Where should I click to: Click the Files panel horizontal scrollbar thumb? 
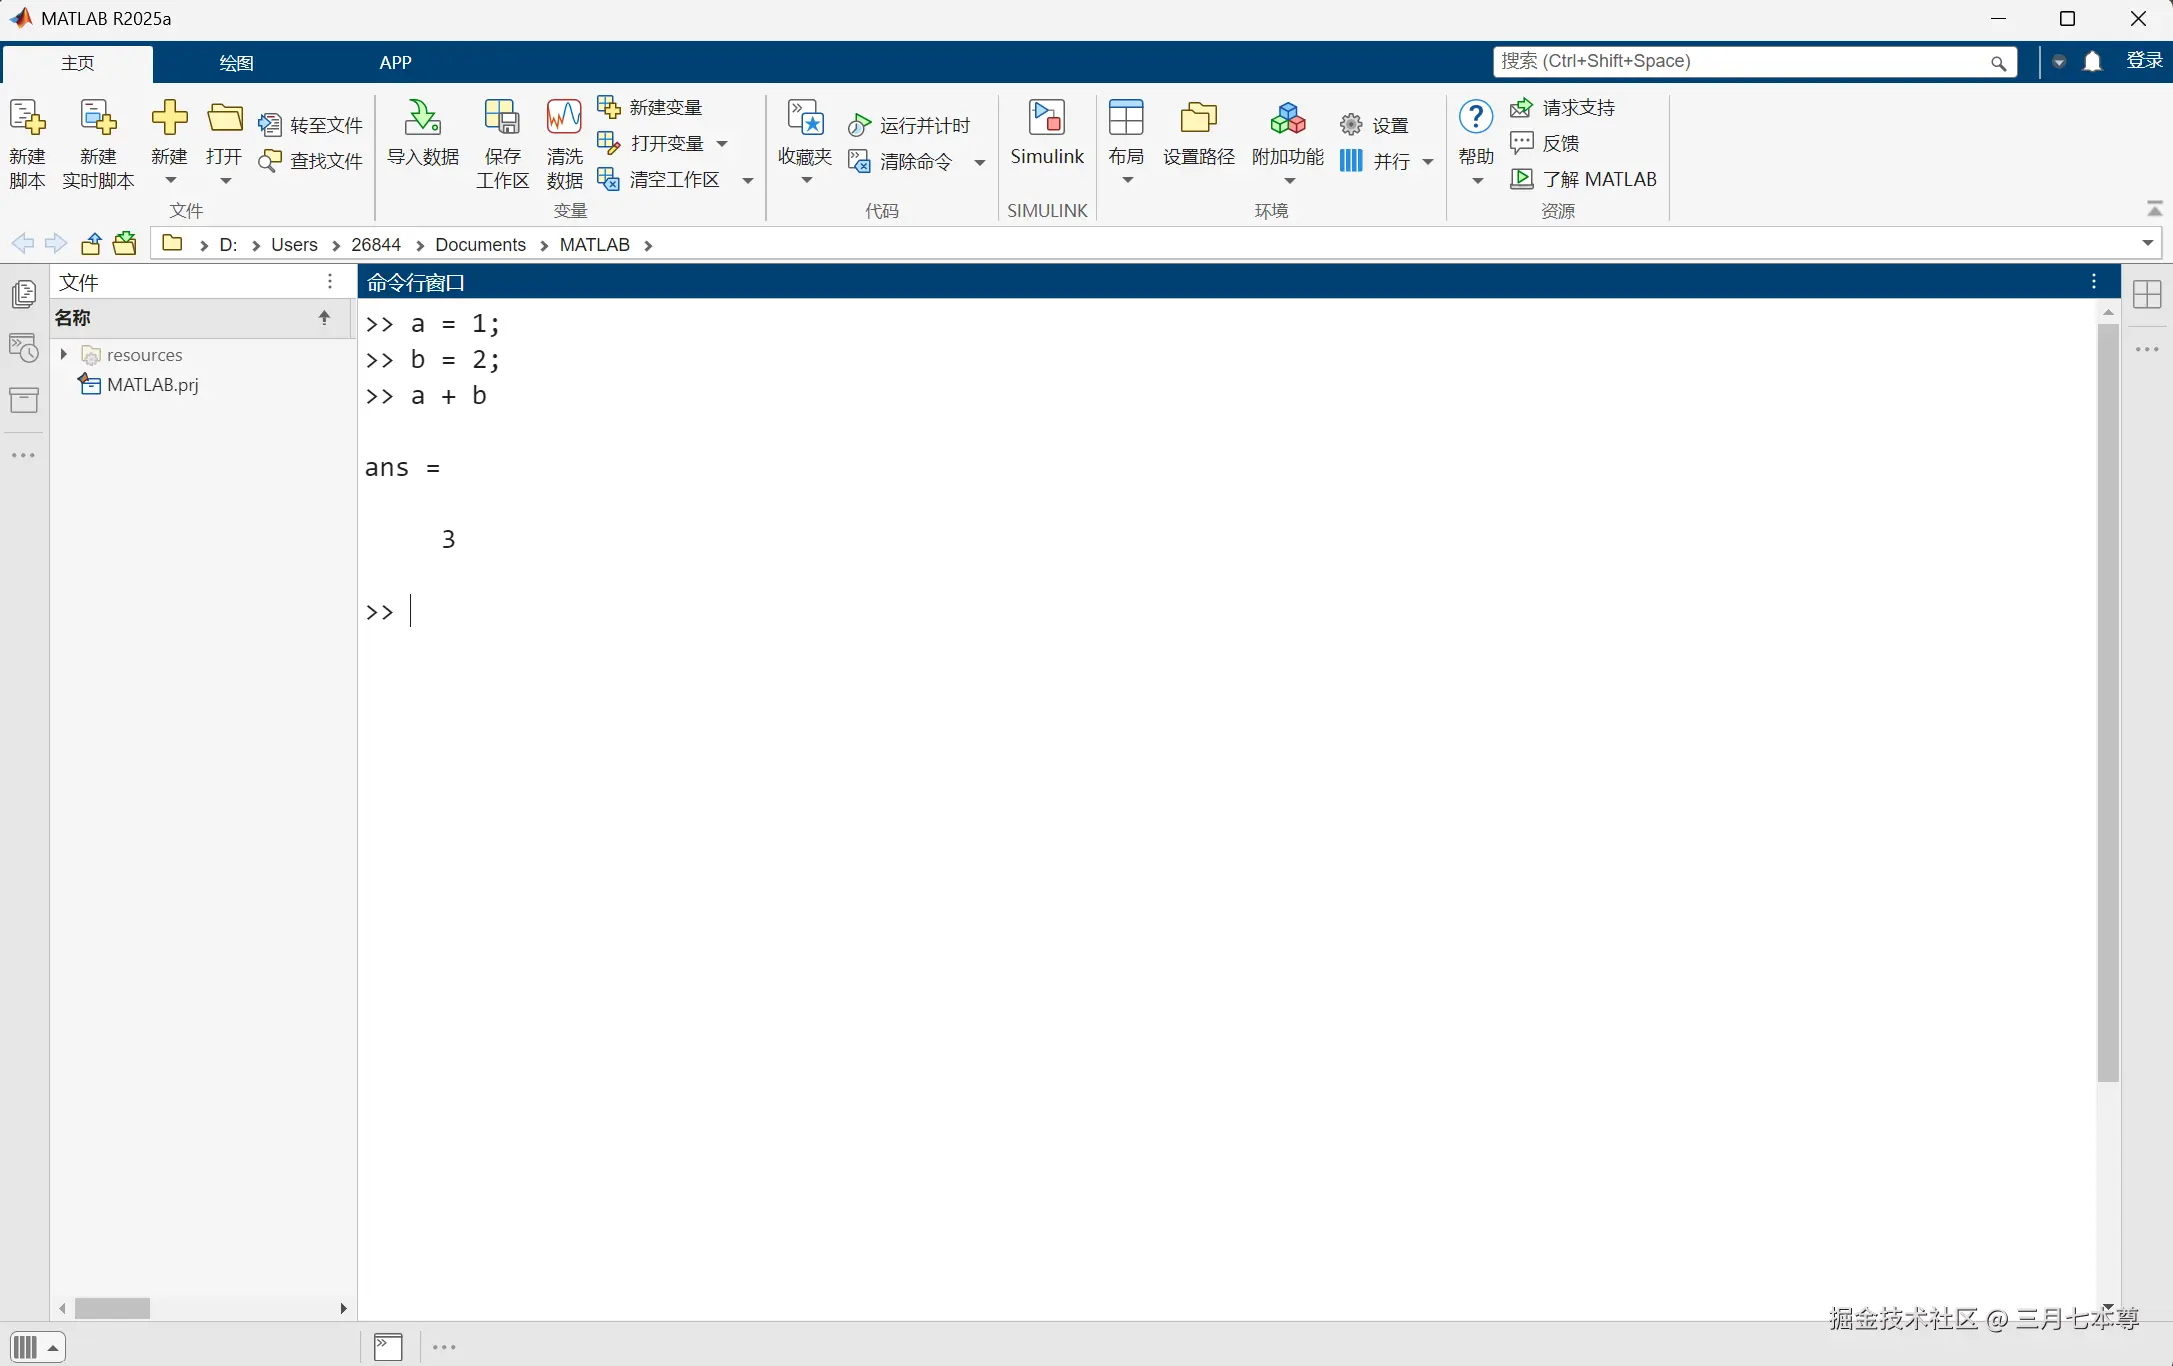pos(112,1308)
